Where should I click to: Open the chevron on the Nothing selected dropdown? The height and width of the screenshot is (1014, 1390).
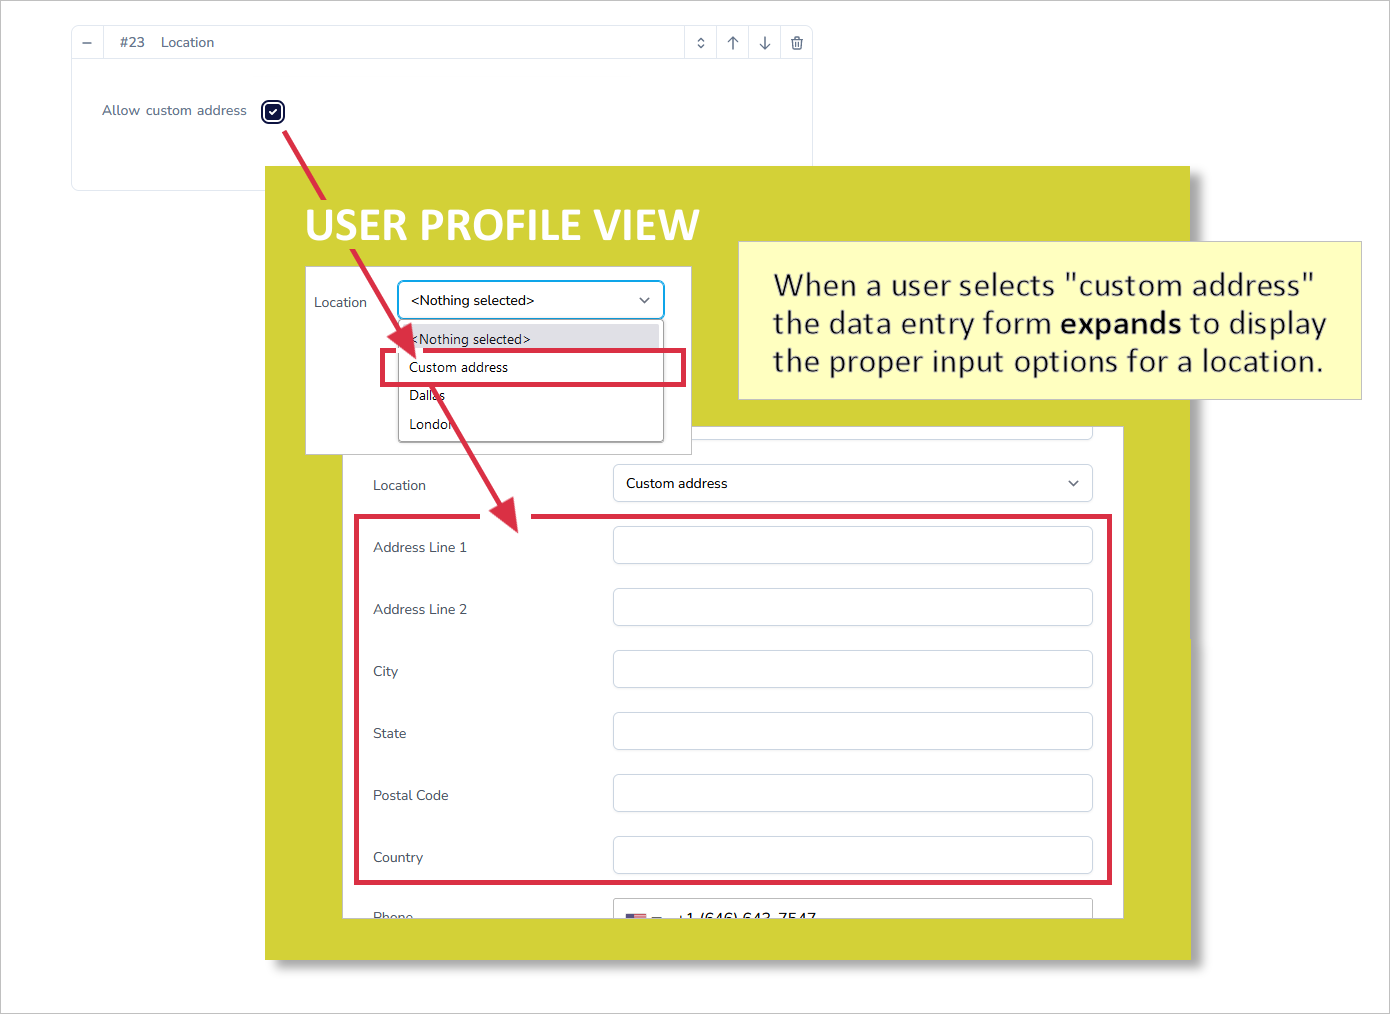pyautogui.click(x=644, y=300)
